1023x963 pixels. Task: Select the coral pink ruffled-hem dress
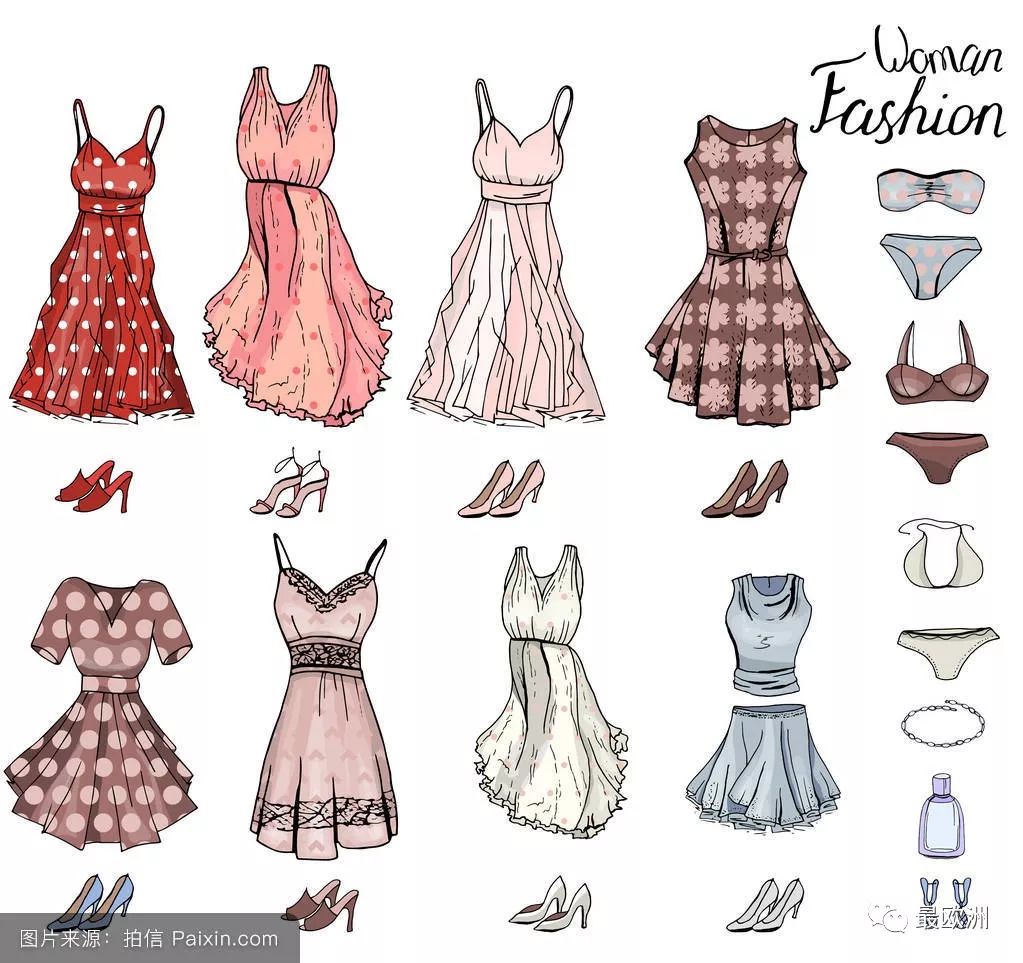coord(297,245)
